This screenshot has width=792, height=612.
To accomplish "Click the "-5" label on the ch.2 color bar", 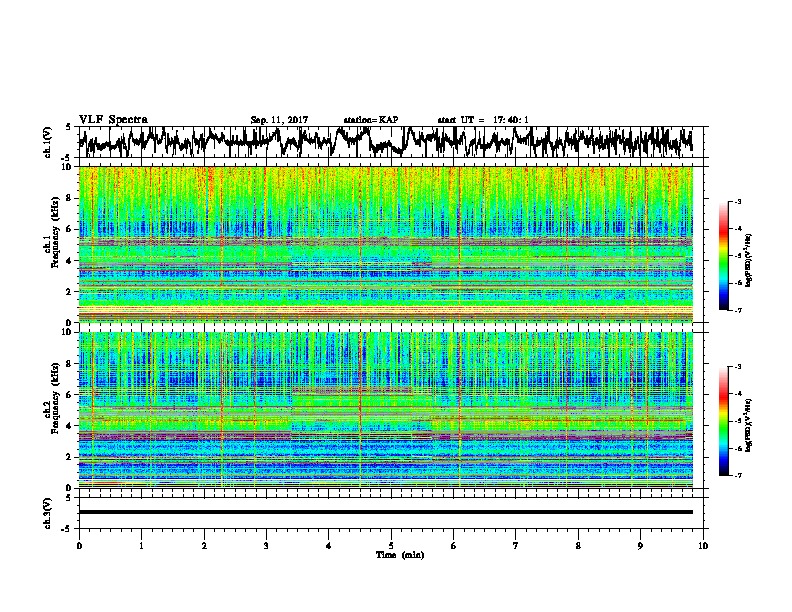I will 737,421.
